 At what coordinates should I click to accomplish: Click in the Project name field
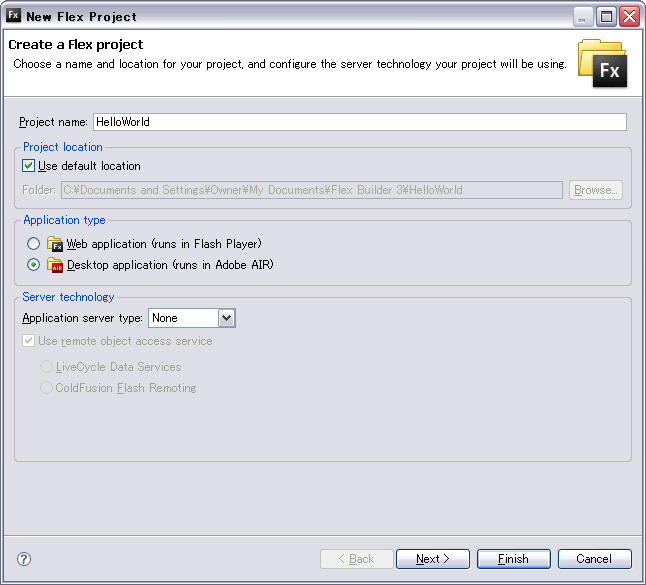(360, 122)
